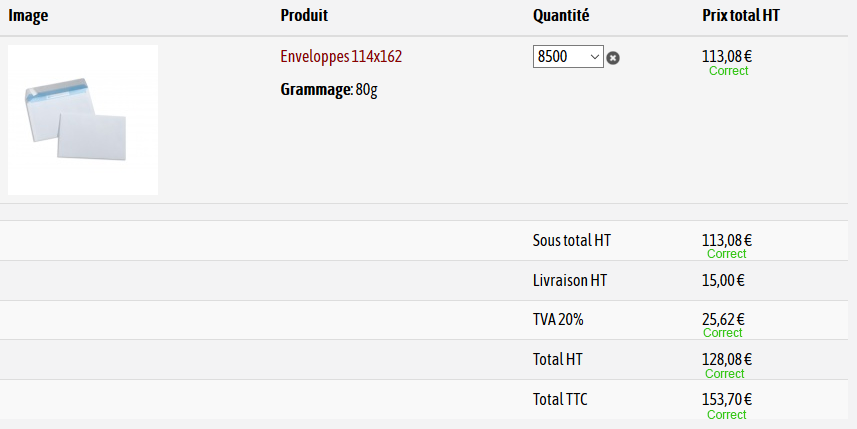This screenshot has width=857, height=429.
Task: Click the Prix total HT column header
Action: coord(741,15)
